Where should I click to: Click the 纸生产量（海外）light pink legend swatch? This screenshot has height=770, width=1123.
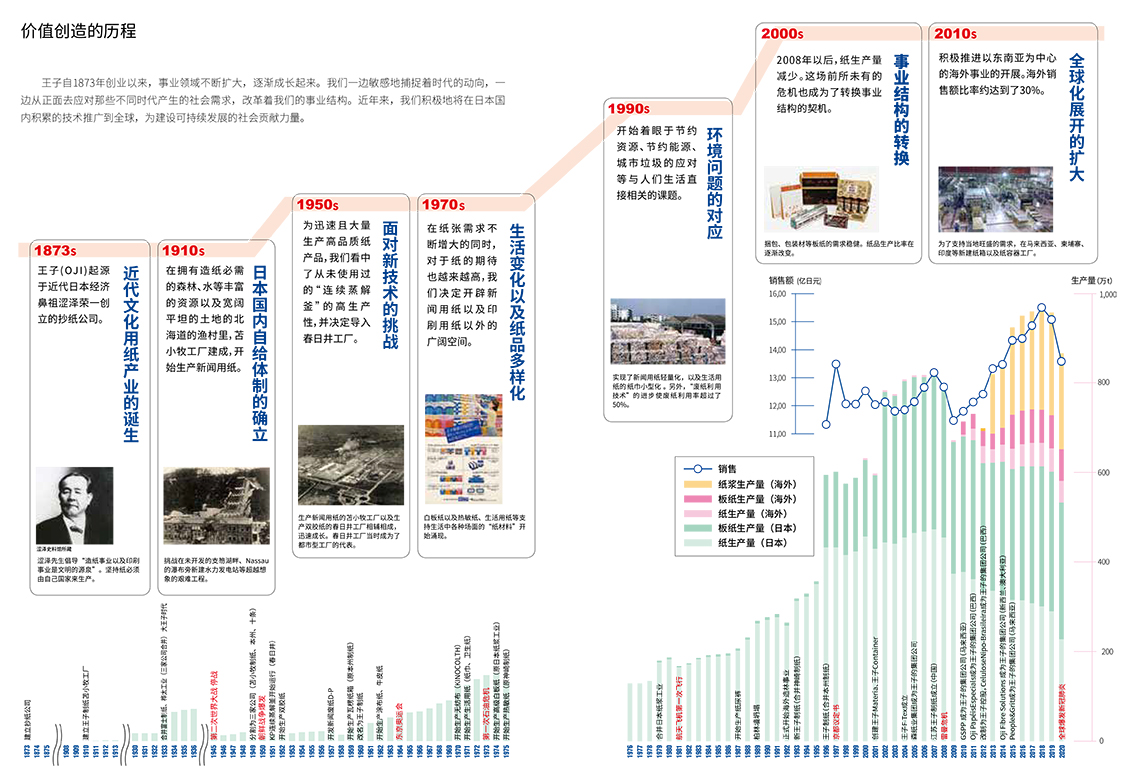click(698, 514)
